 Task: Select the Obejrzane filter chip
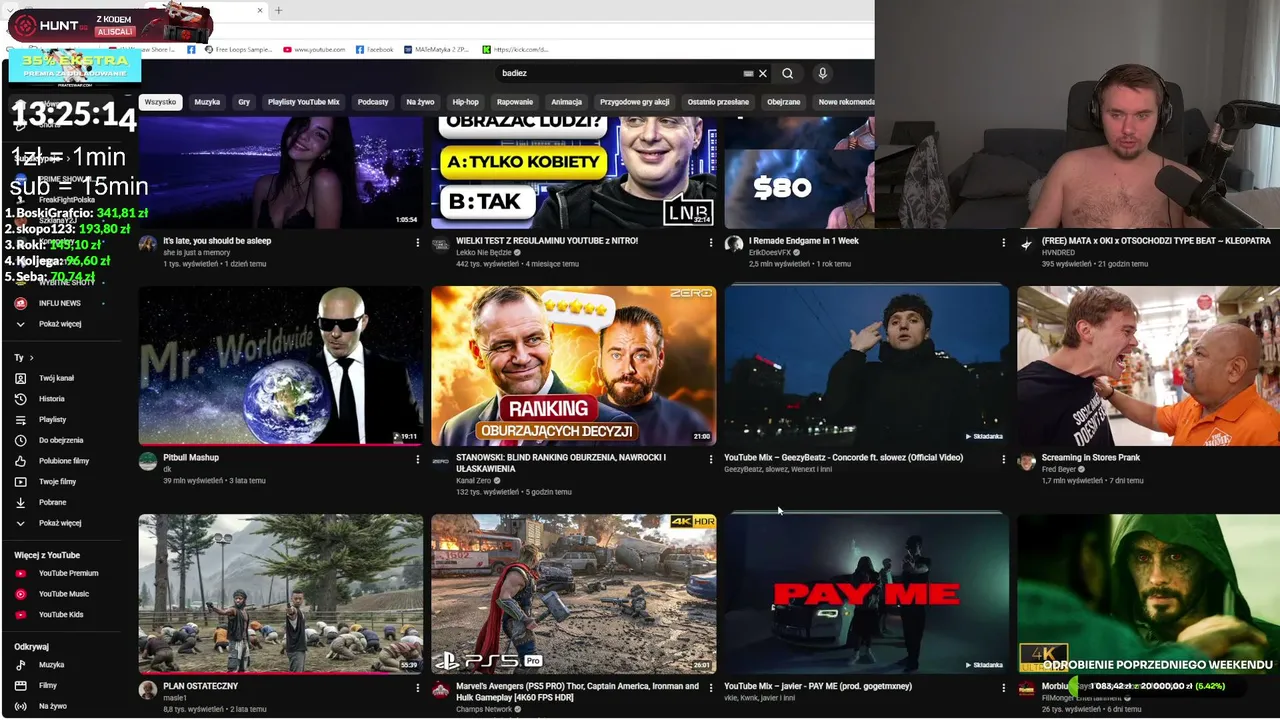point(784,102)
